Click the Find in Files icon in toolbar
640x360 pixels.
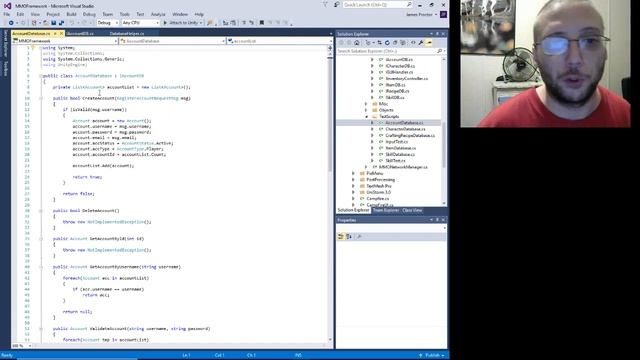210,23
